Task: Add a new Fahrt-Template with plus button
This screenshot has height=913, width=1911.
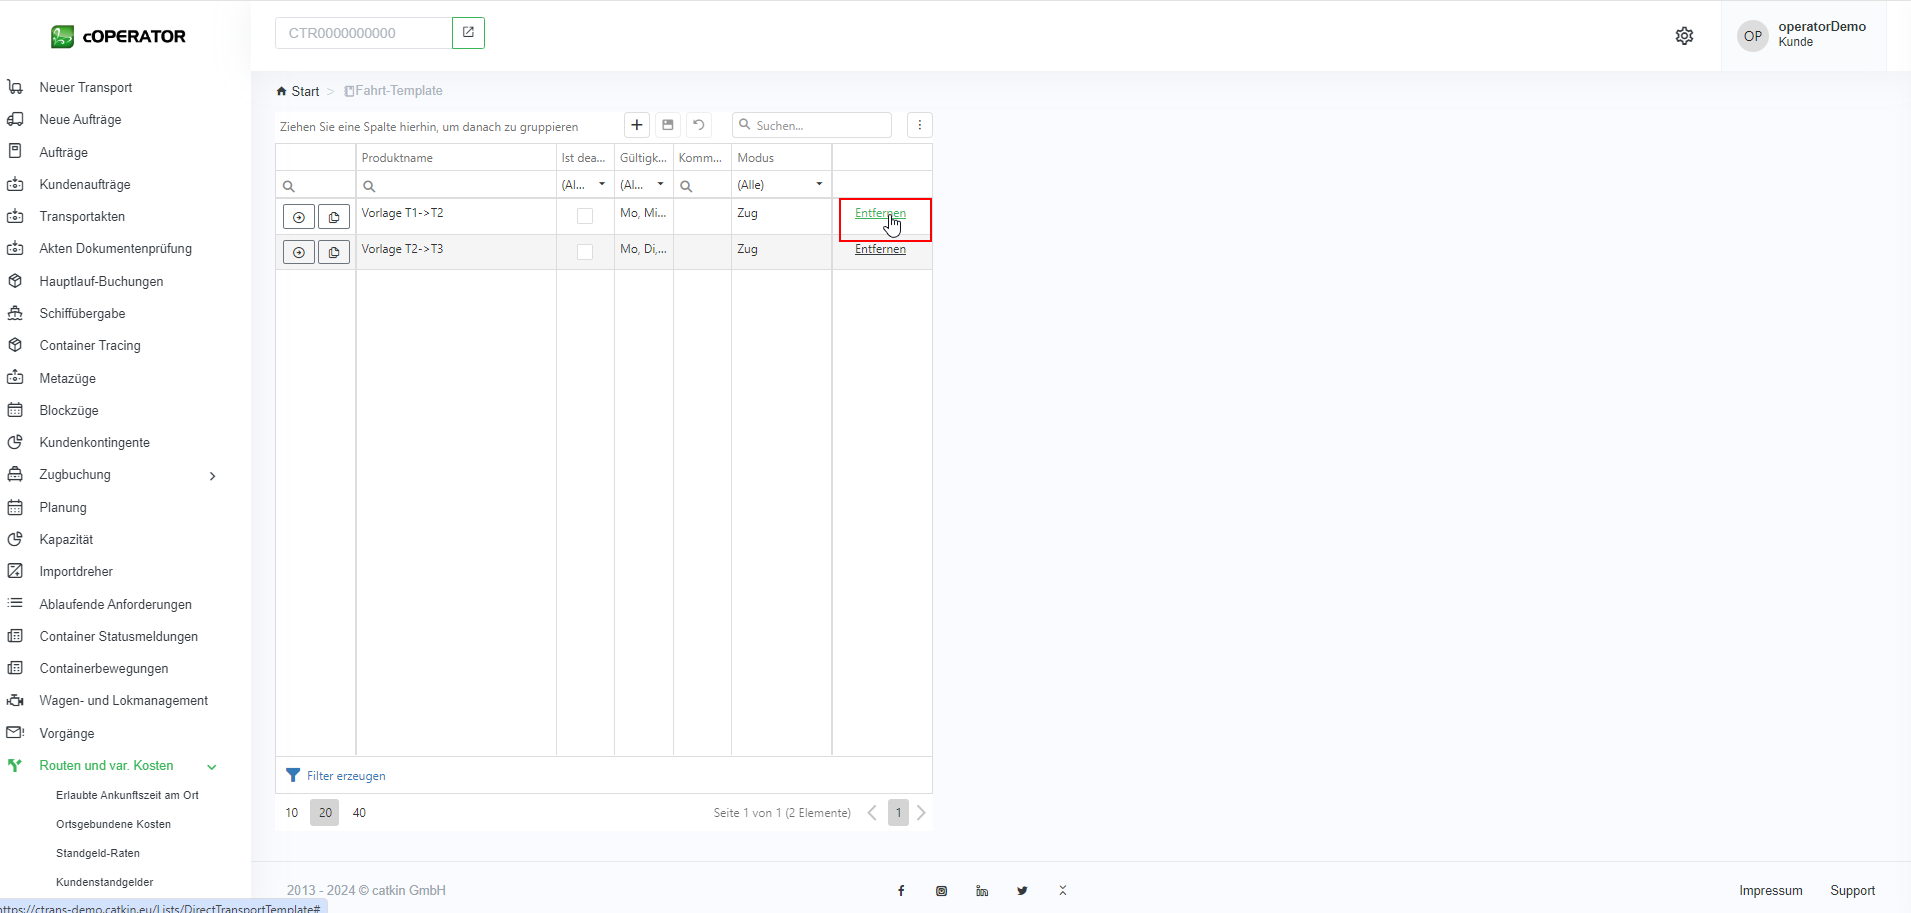Action: (x=637, y=125)
